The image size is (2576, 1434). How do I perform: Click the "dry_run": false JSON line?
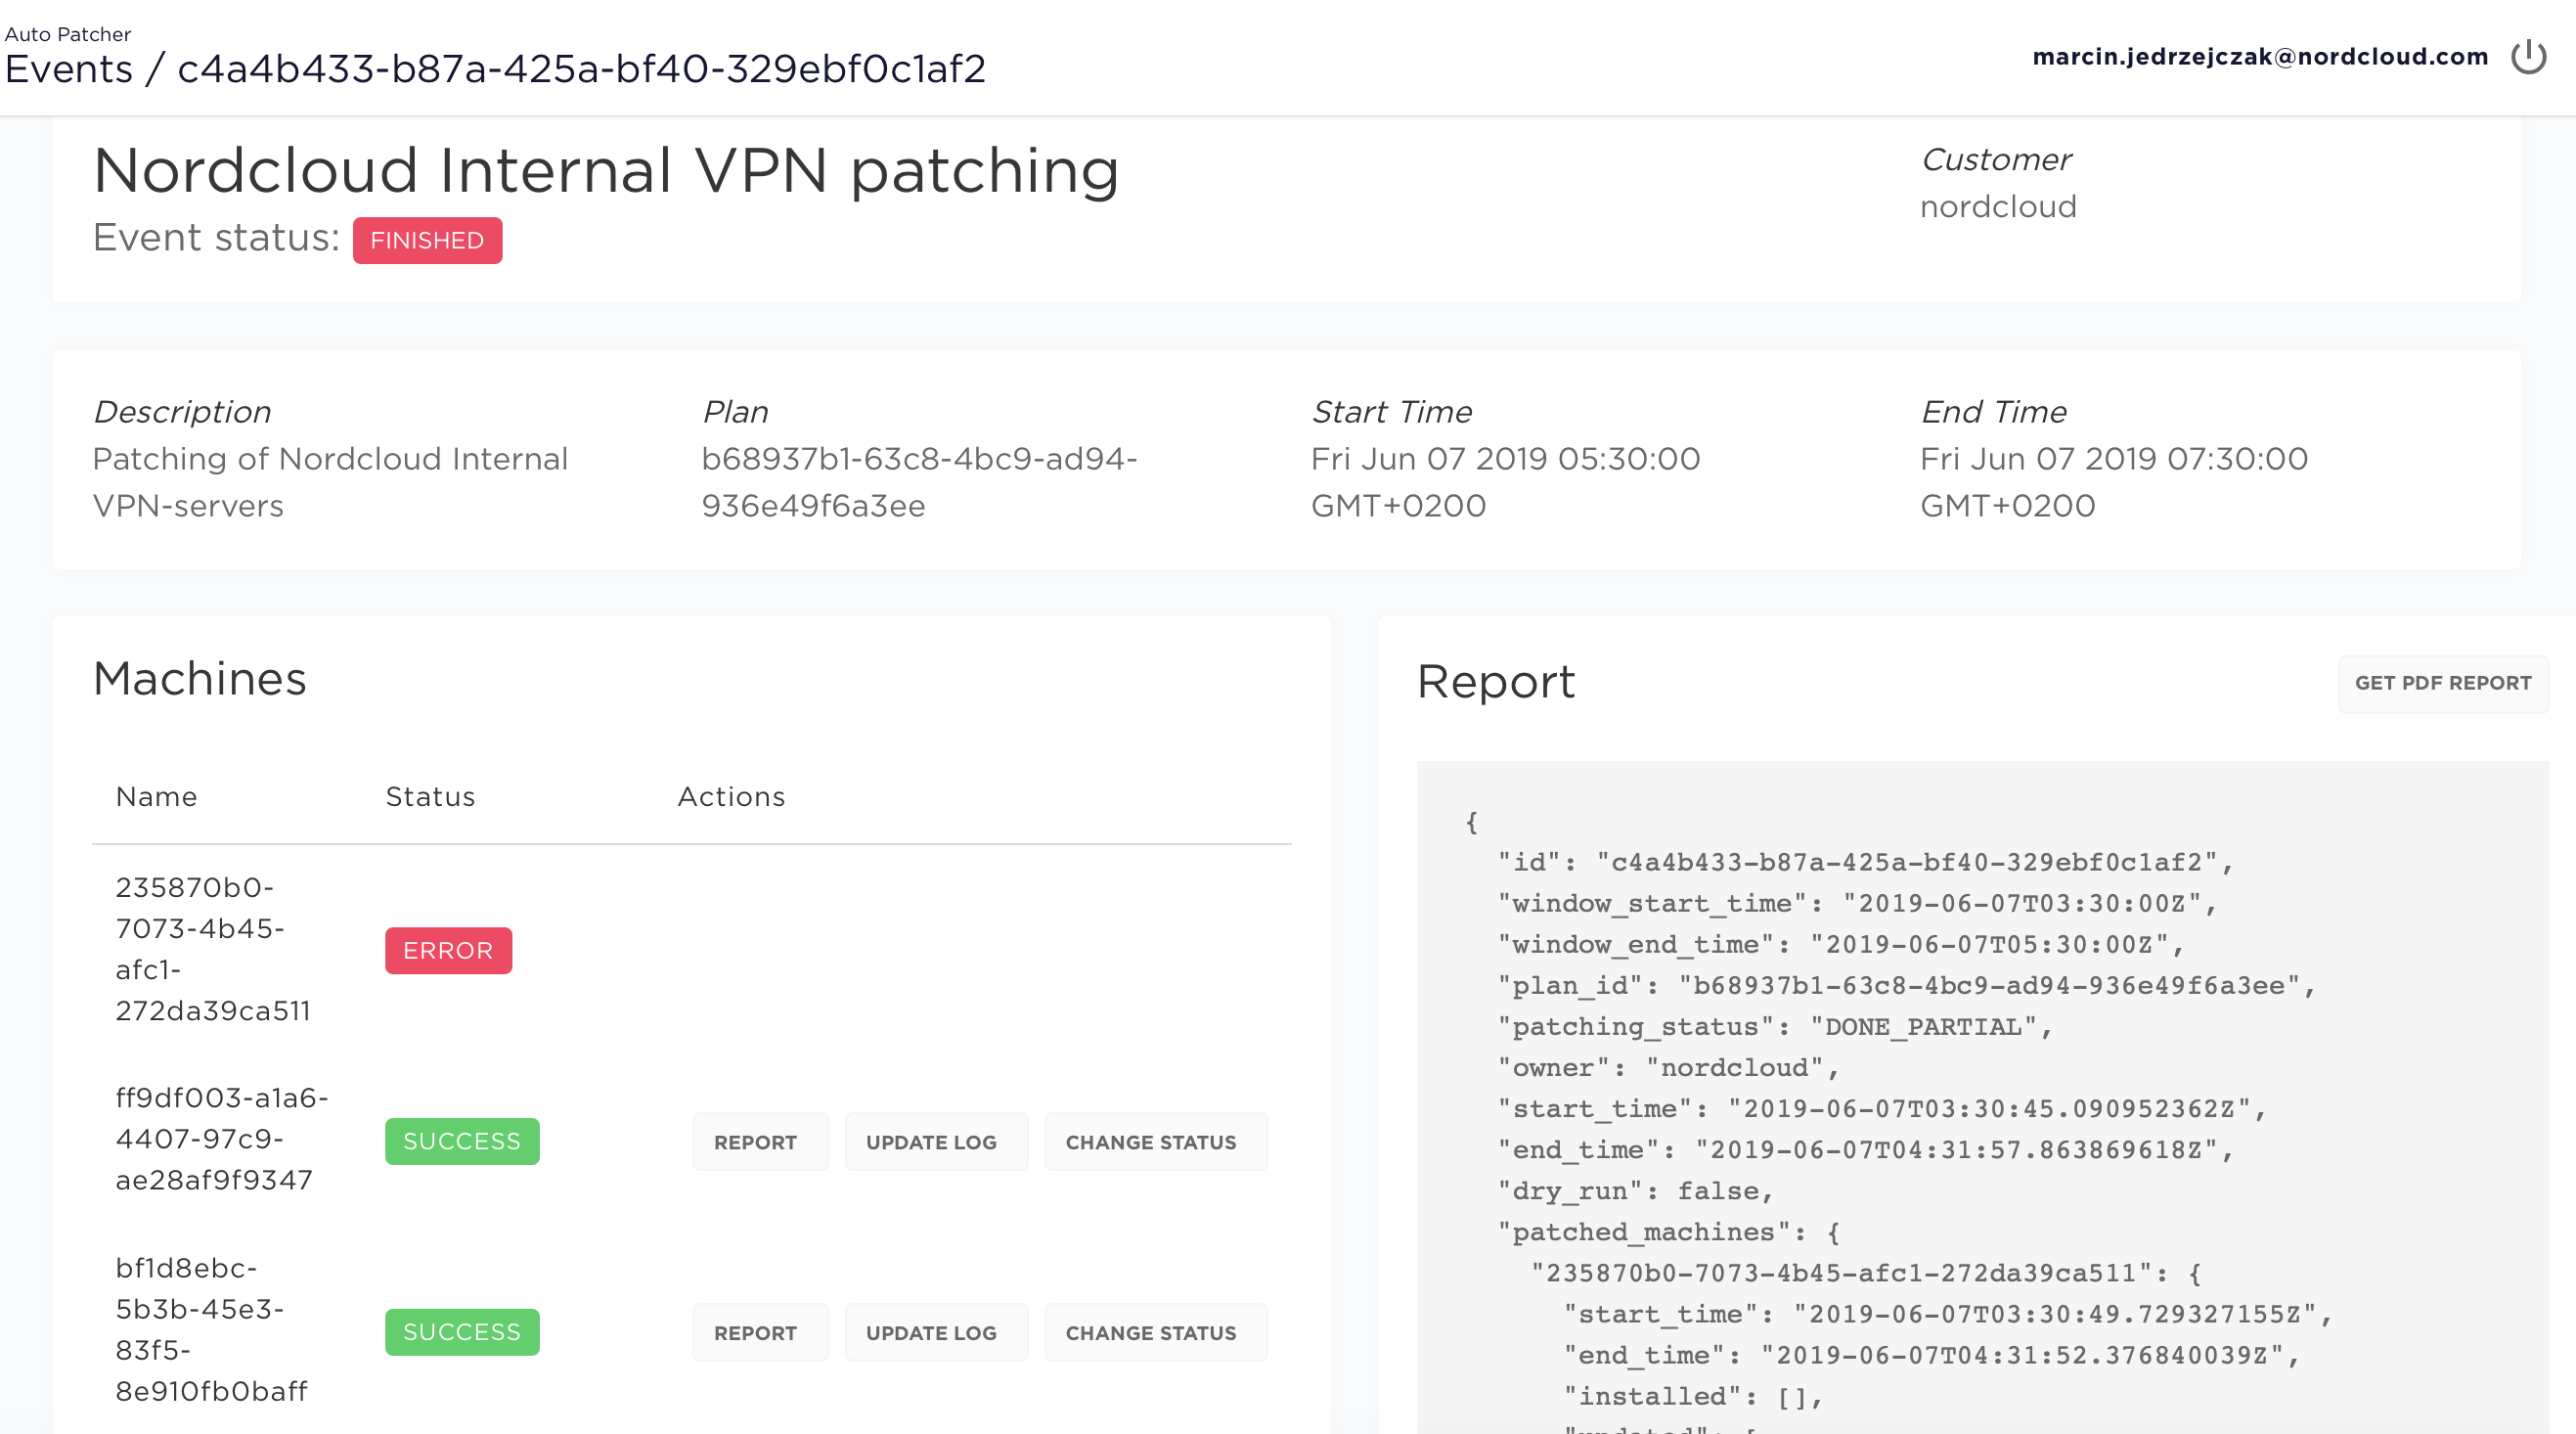click(1636, 1191)
